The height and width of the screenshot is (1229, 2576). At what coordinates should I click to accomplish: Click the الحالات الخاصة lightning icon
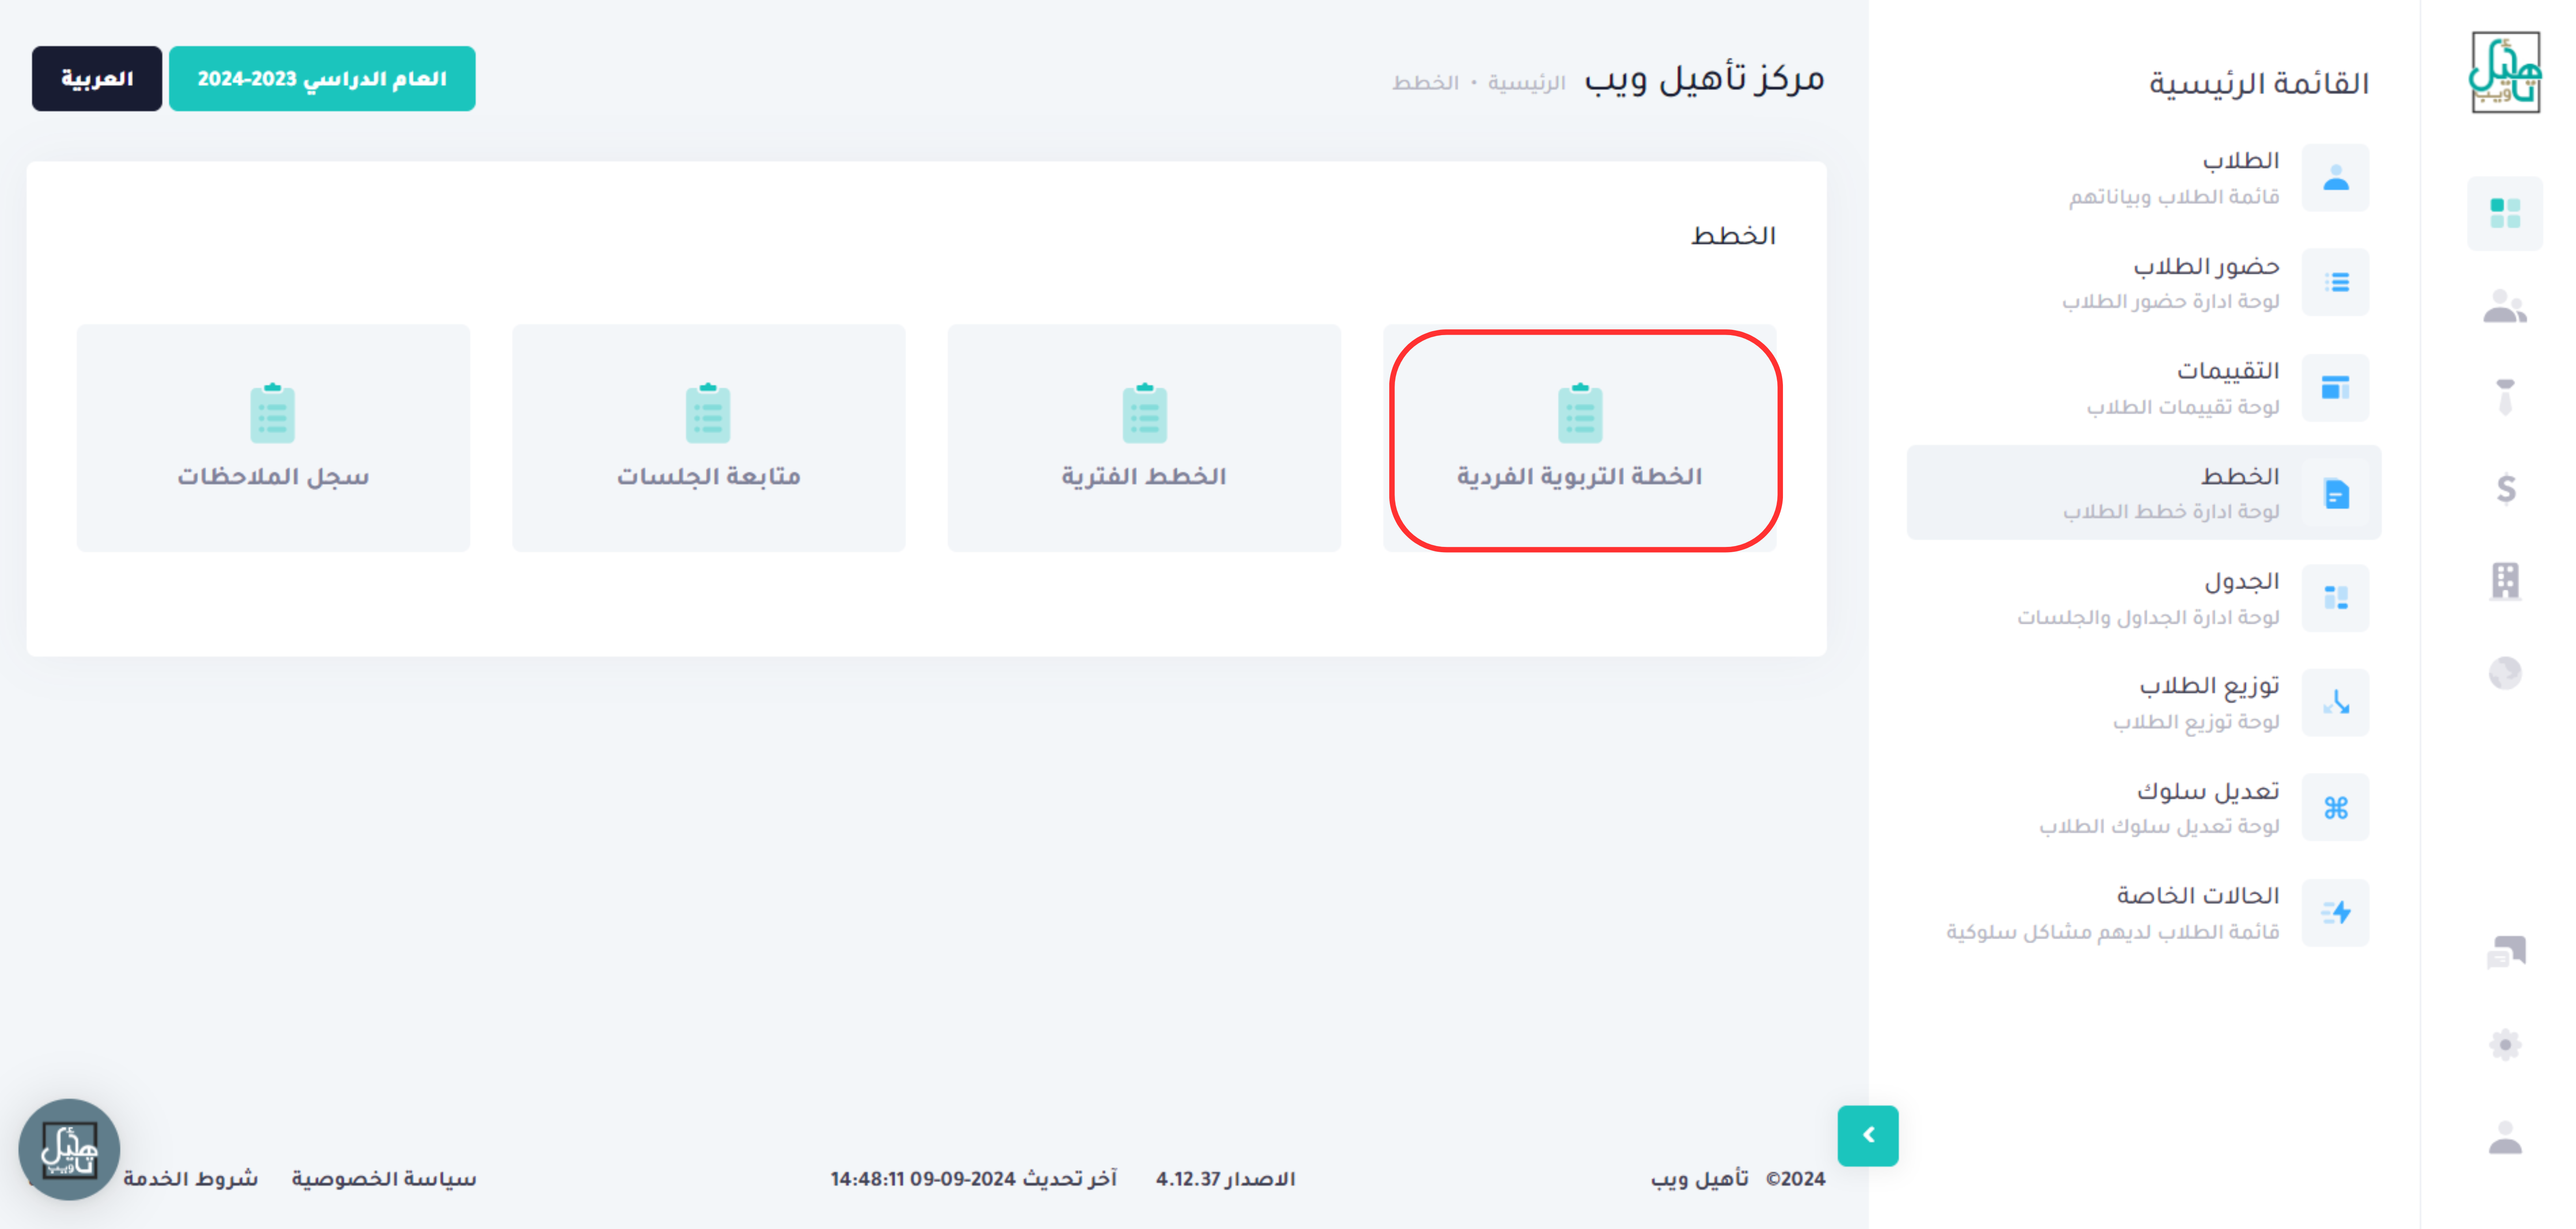tap(2335, 913)
